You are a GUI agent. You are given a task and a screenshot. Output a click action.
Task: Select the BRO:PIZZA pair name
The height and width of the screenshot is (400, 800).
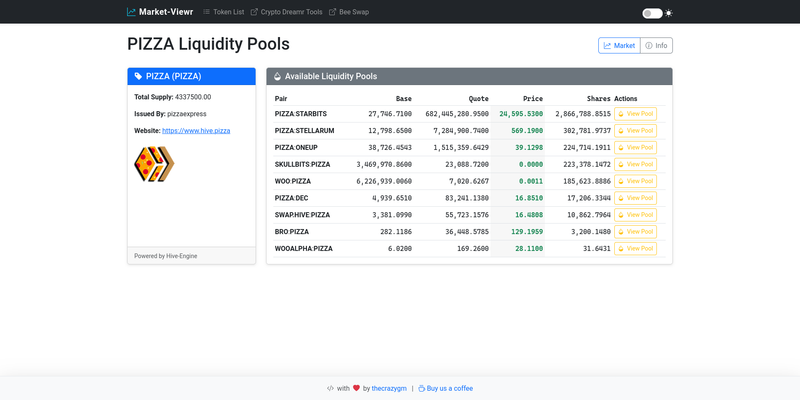(292, 232)
